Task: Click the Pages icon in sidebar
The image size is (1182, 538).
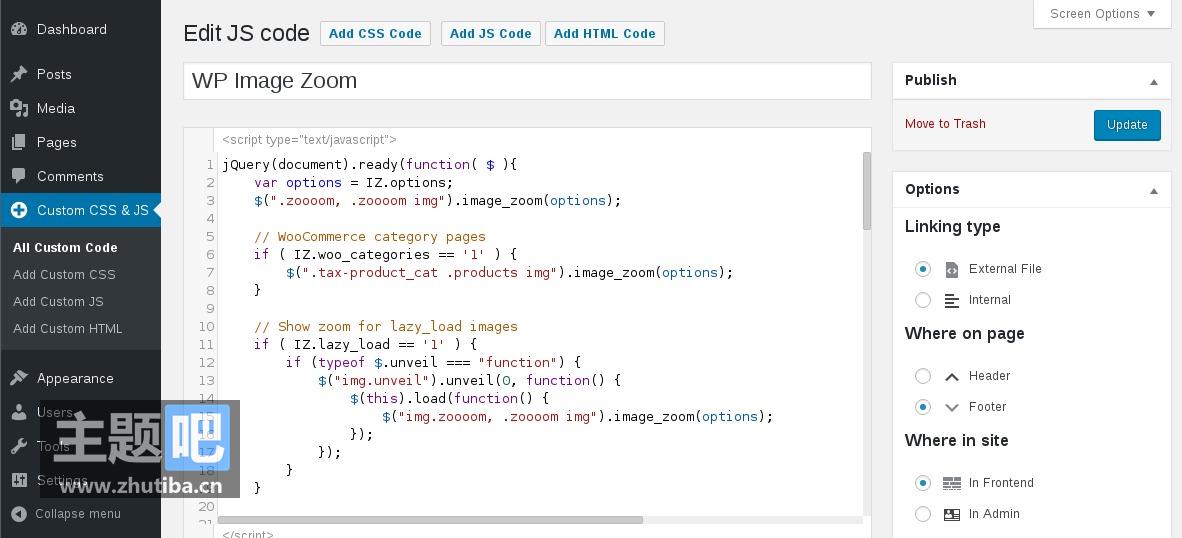Action: (18, 142)
